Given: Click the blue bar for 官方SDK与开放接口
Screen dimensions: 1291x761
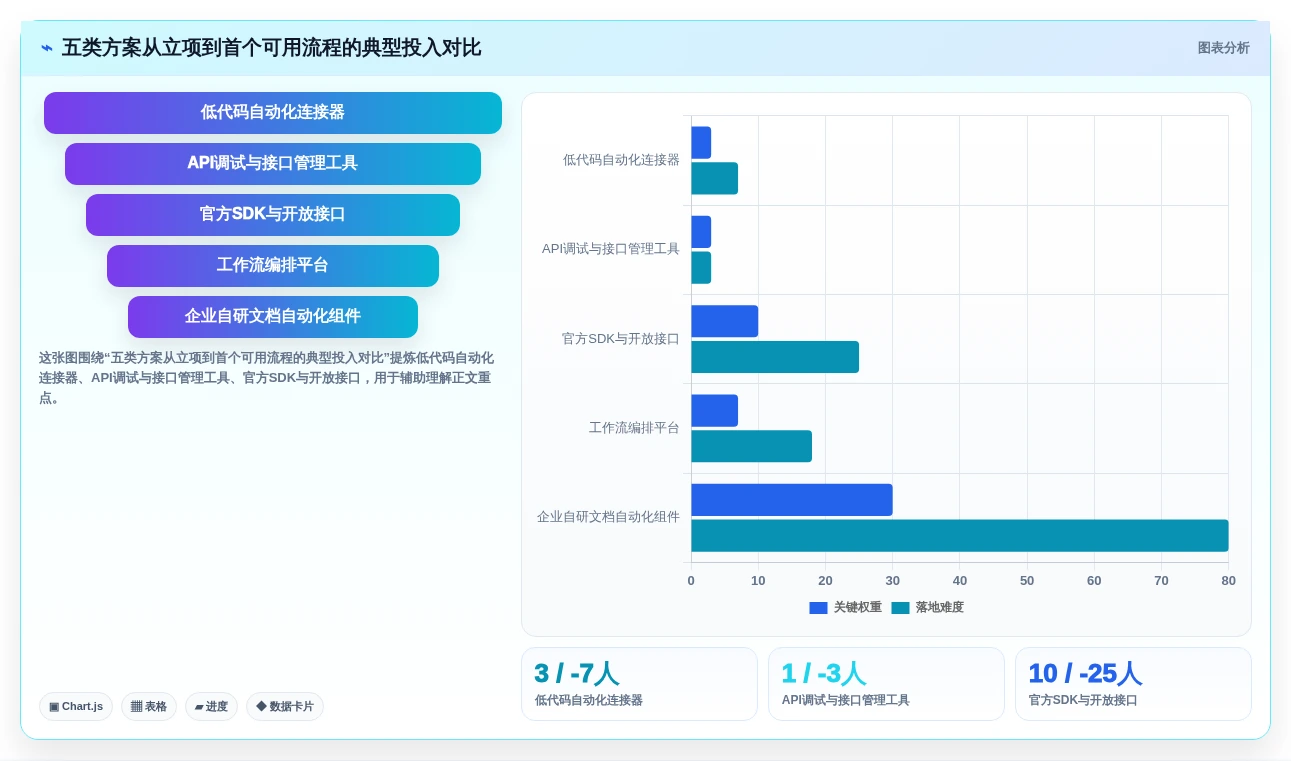Looking at the screenshot, I should 724,321.
